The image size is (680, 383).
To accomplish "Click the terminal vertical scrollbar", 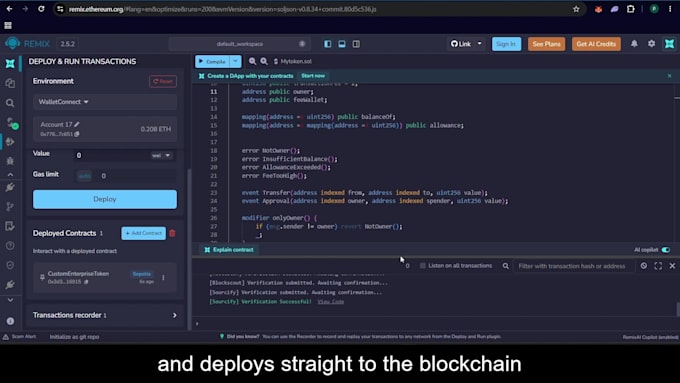I will tap(677, 309).
